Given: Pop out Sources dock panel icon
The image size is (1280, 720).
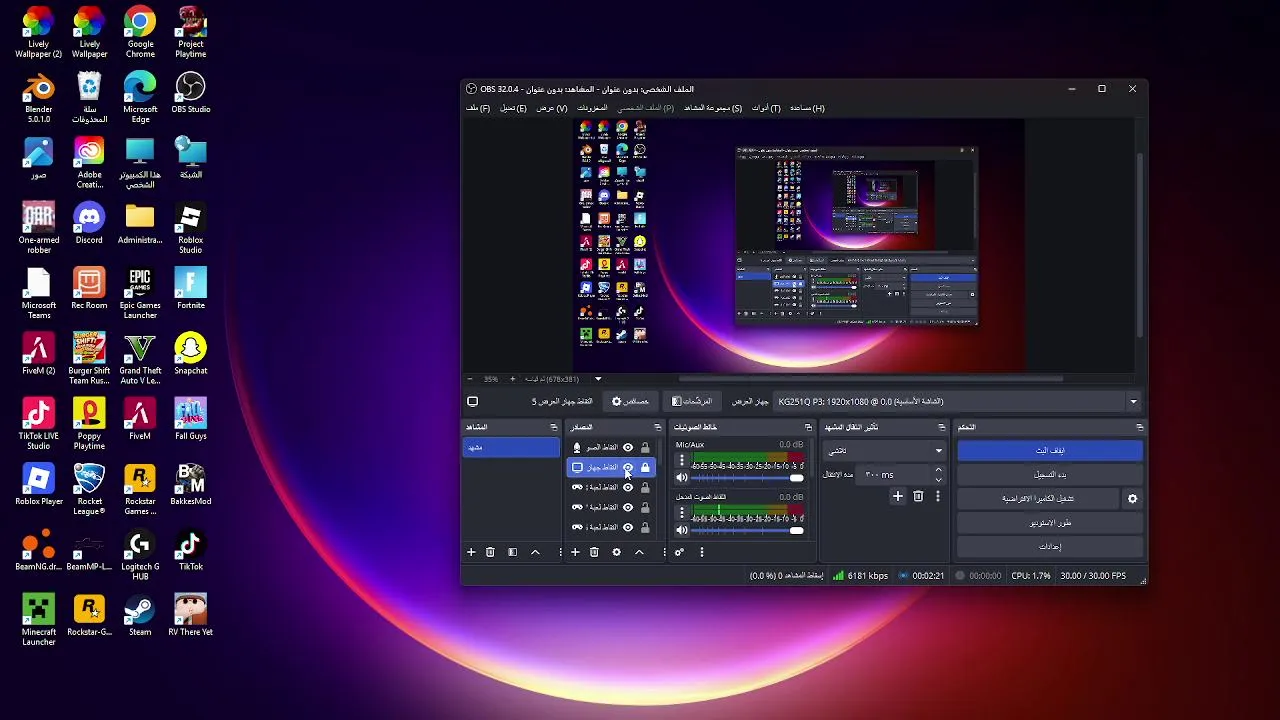Looking at the screenshot, I should tap(657, 427).
